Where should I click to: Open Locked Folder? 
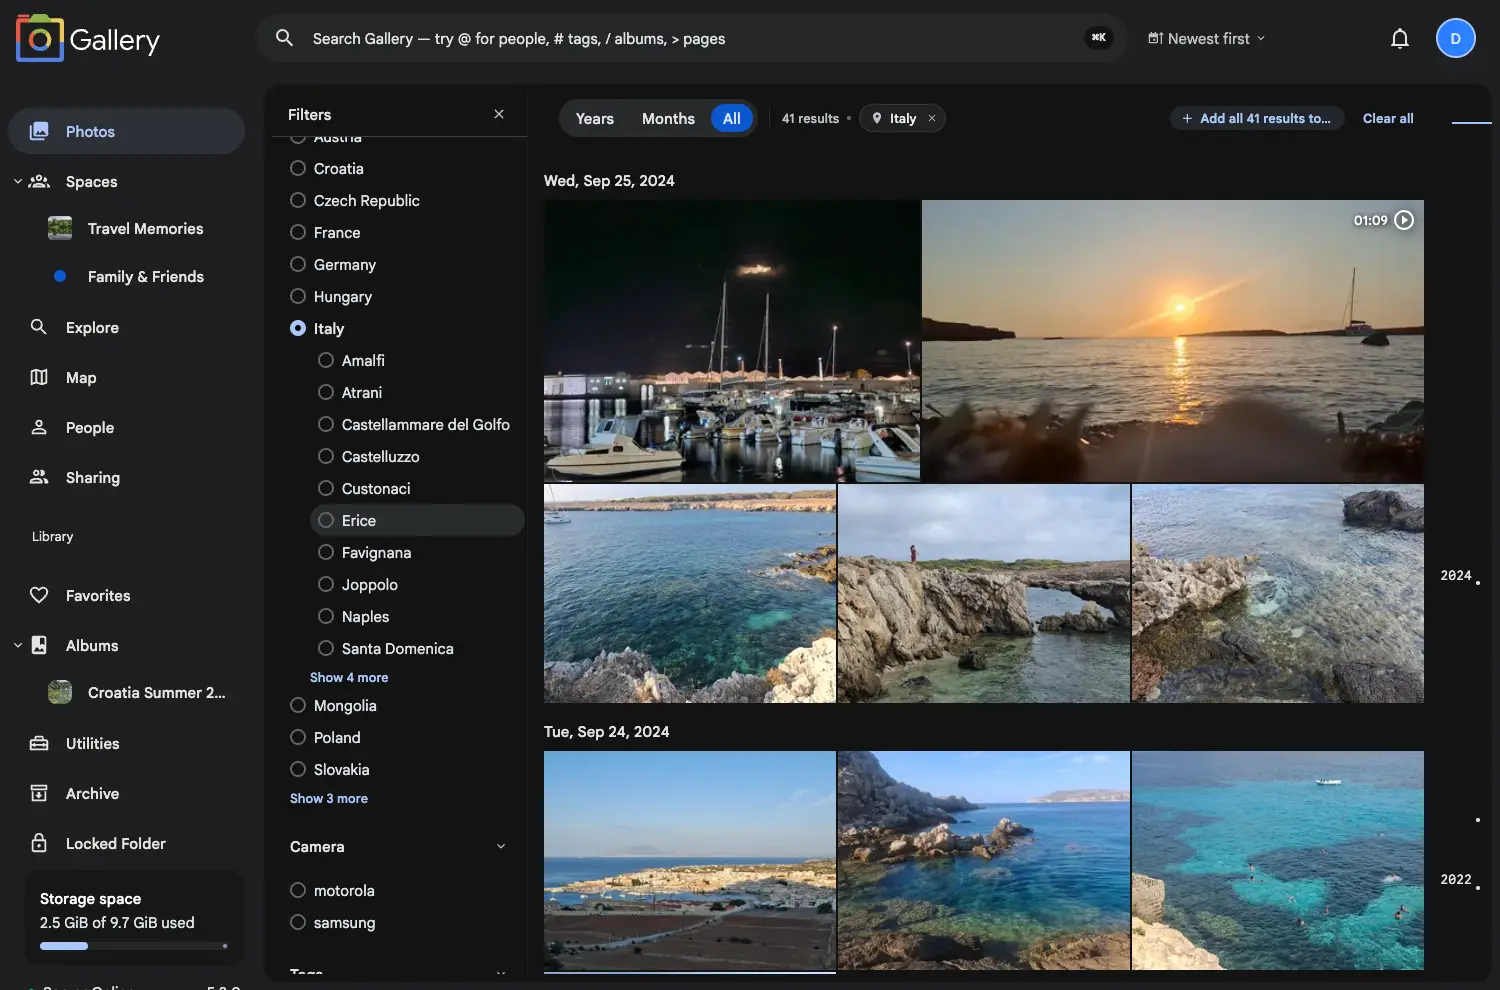coord(116,843)
